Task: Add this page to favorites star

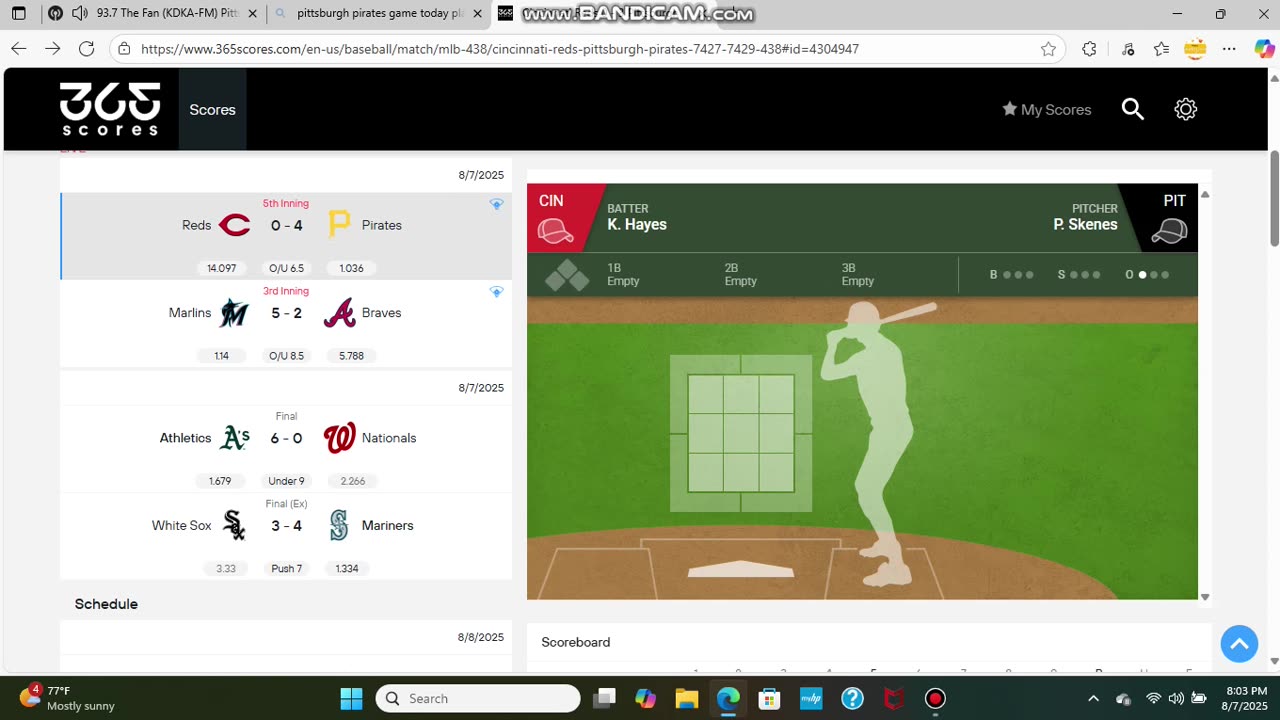Action: [1048, 49]
